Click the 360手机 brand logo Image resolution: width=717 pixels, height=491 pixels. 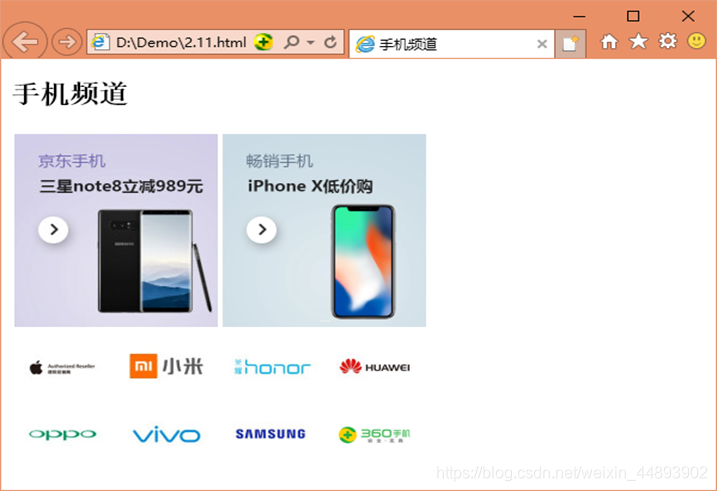(x=375, y=435)
